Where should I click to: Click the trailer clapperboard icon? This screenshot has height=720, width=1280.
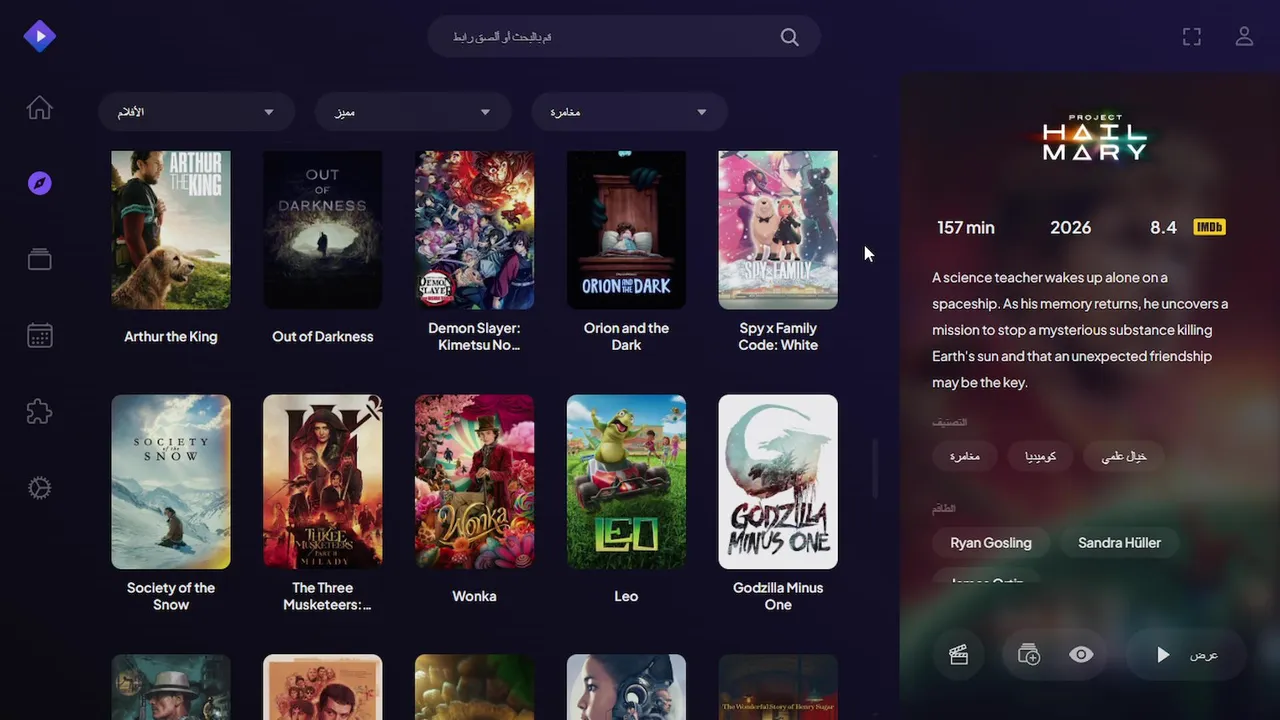point(959,655)
